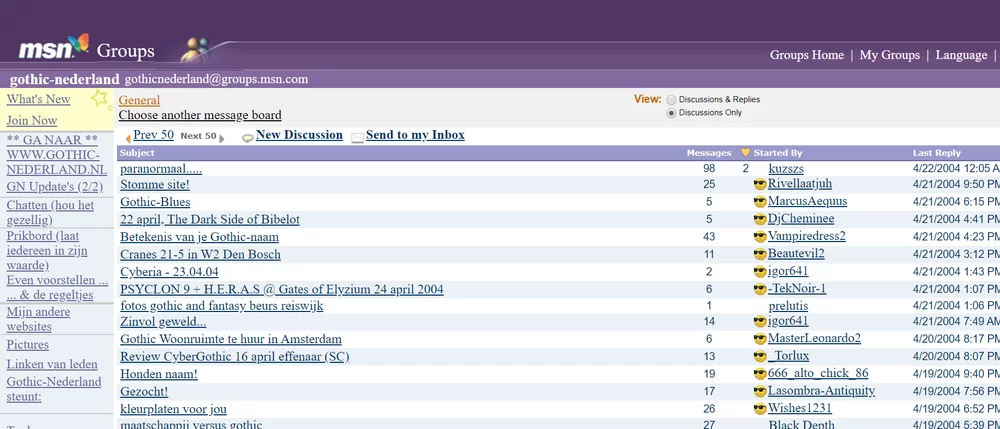Click the sunglasses smiley next to Vampiredress2
This screenshot has width=1000, height=429.
pos(759,237)
